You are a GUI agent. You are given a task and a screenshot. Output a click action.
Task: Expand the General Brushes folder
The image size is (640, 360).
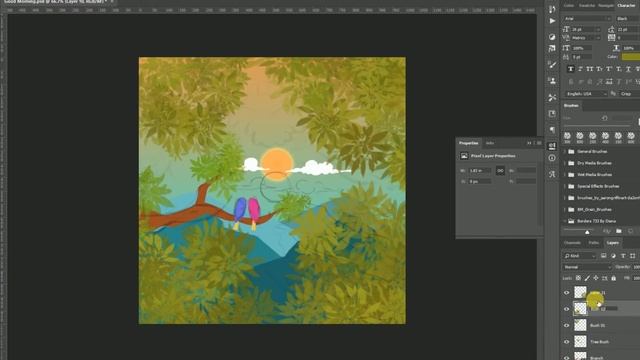point(565,151)
